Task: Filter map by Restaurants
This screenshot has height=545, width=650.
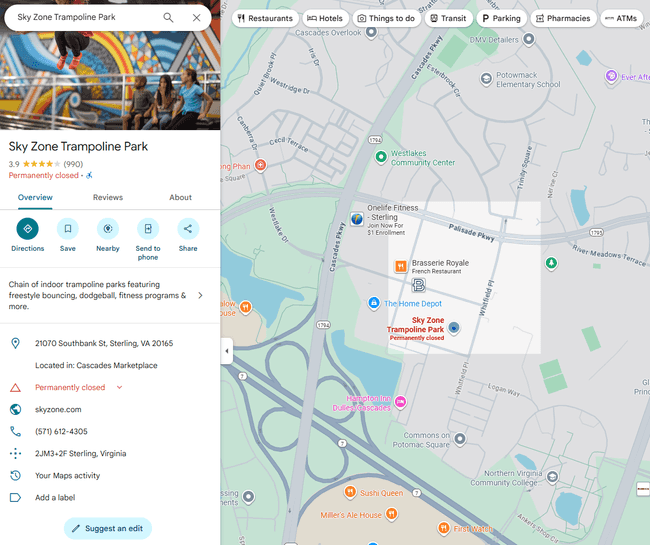Action: coord(265,18)
